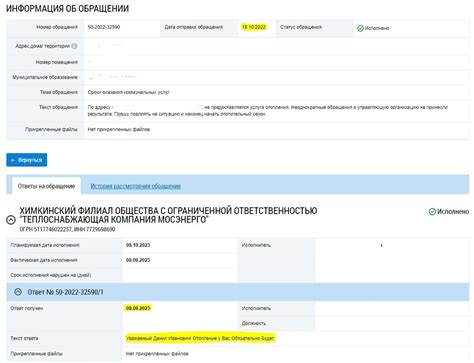Click the Тема обращения value about коммунальных услуг
The height and width of the screenshot is (363, 474).
(128, 92)
